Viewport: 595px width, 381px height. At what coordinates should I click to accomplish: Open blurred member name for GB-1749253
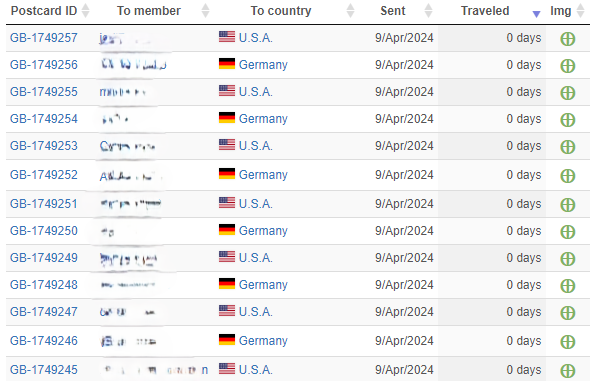tap(128, 146)
